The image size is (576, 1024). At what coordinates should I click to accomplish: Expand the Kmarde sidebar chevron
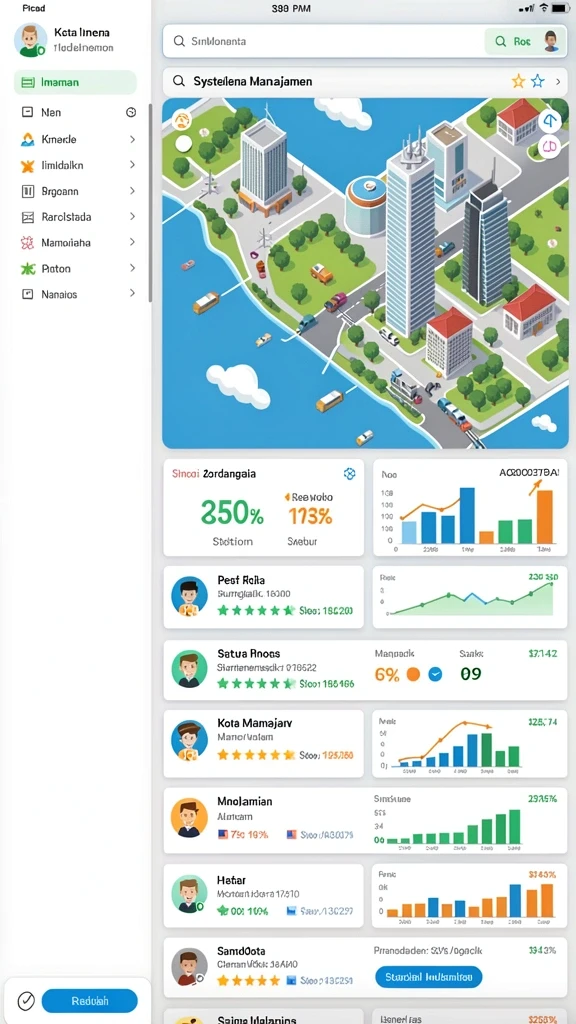coord(133,139)
